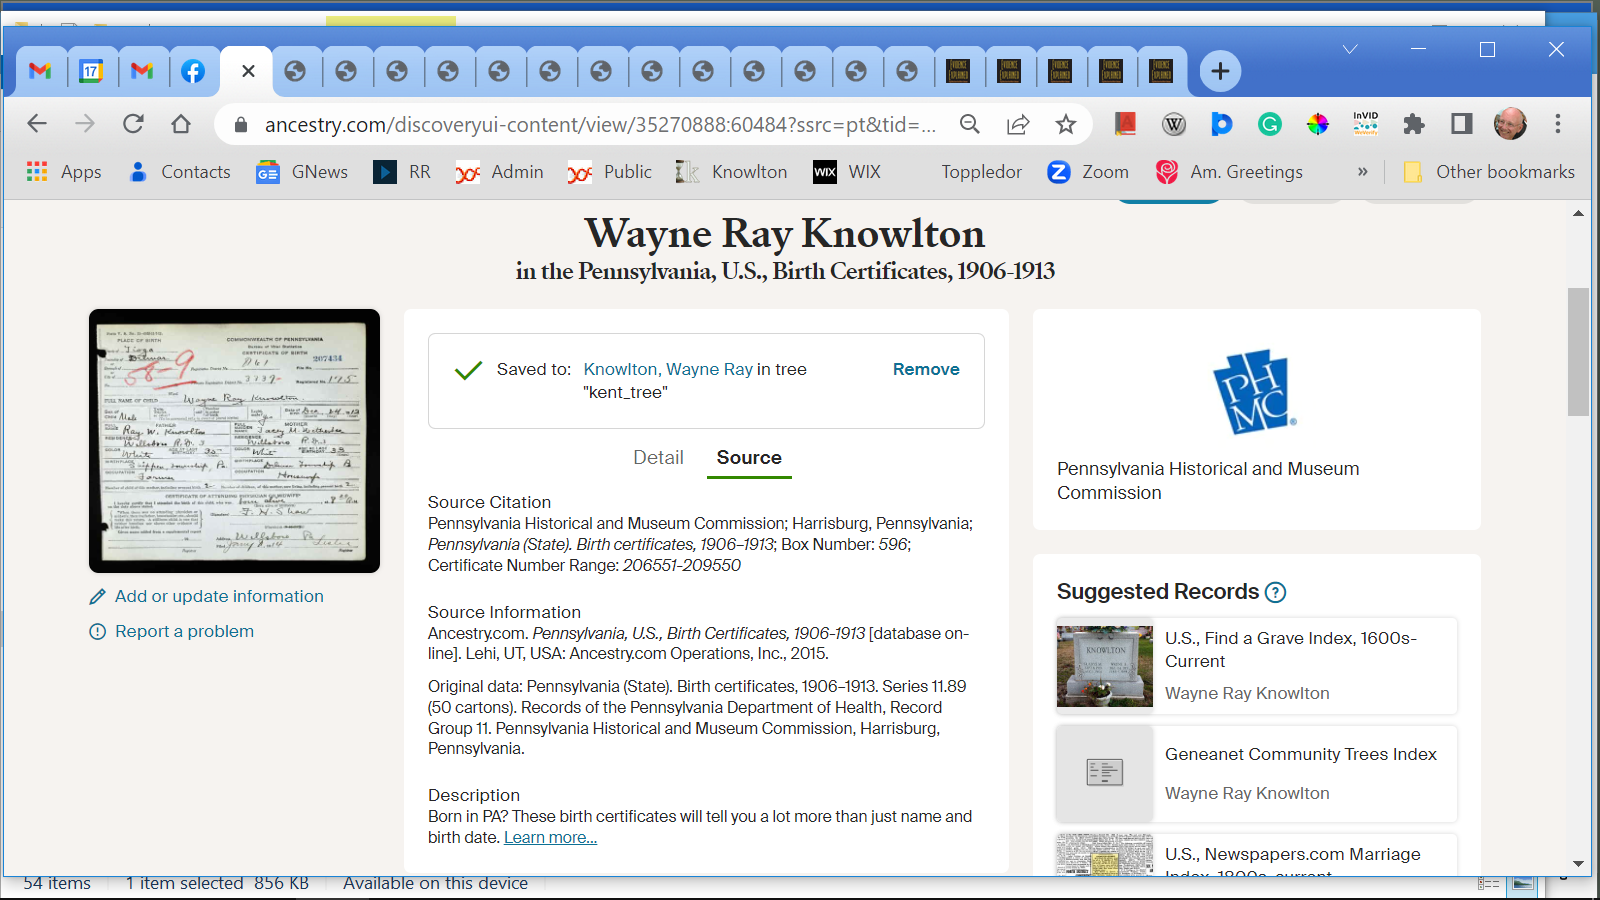Reload the Ancestry page

pyautogui.click(x=133, y=124)
